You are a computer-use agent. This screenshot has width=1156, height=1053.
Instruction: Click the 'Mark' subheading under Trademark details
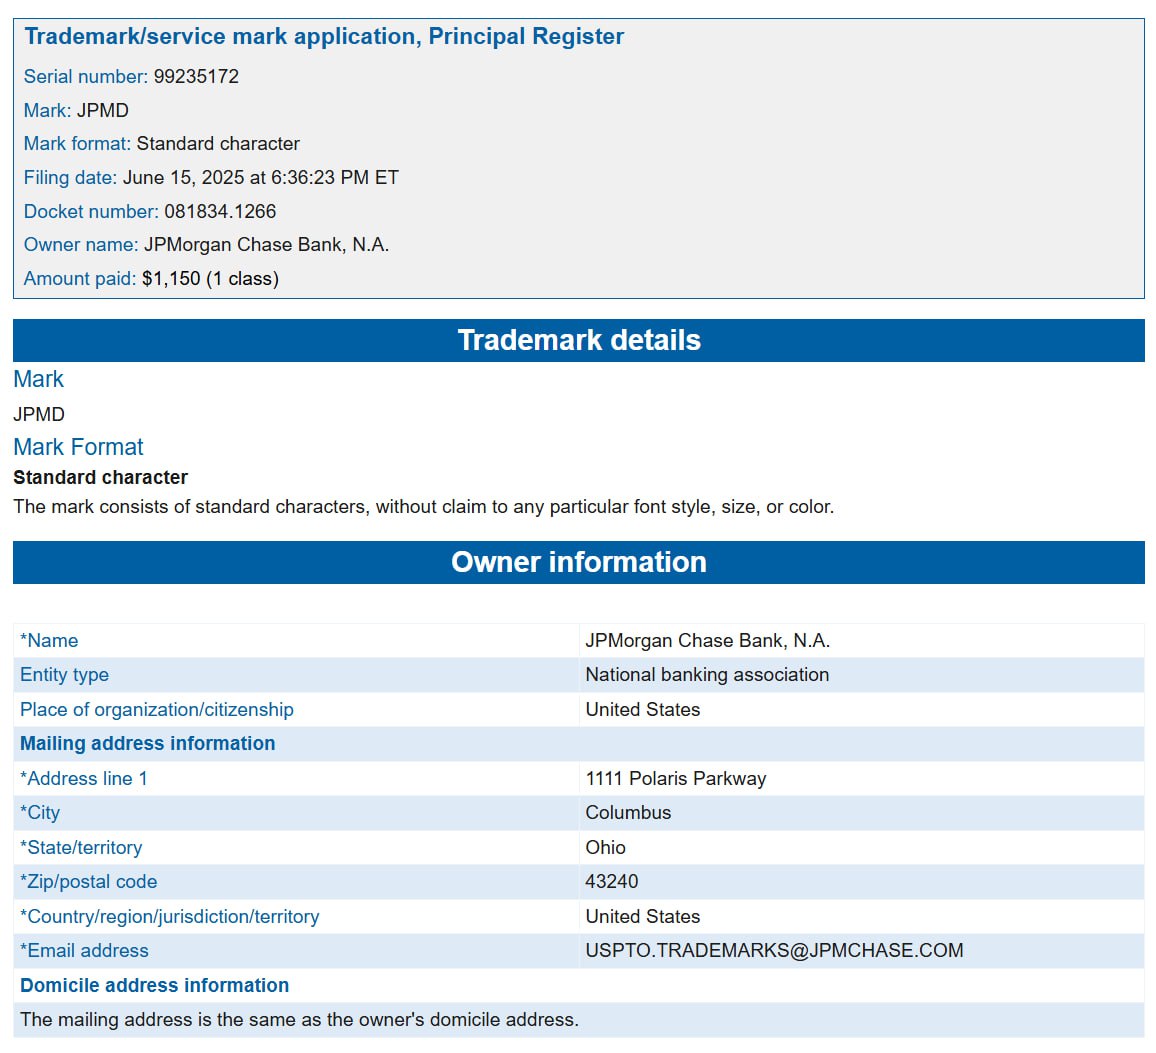pos(38,379)
